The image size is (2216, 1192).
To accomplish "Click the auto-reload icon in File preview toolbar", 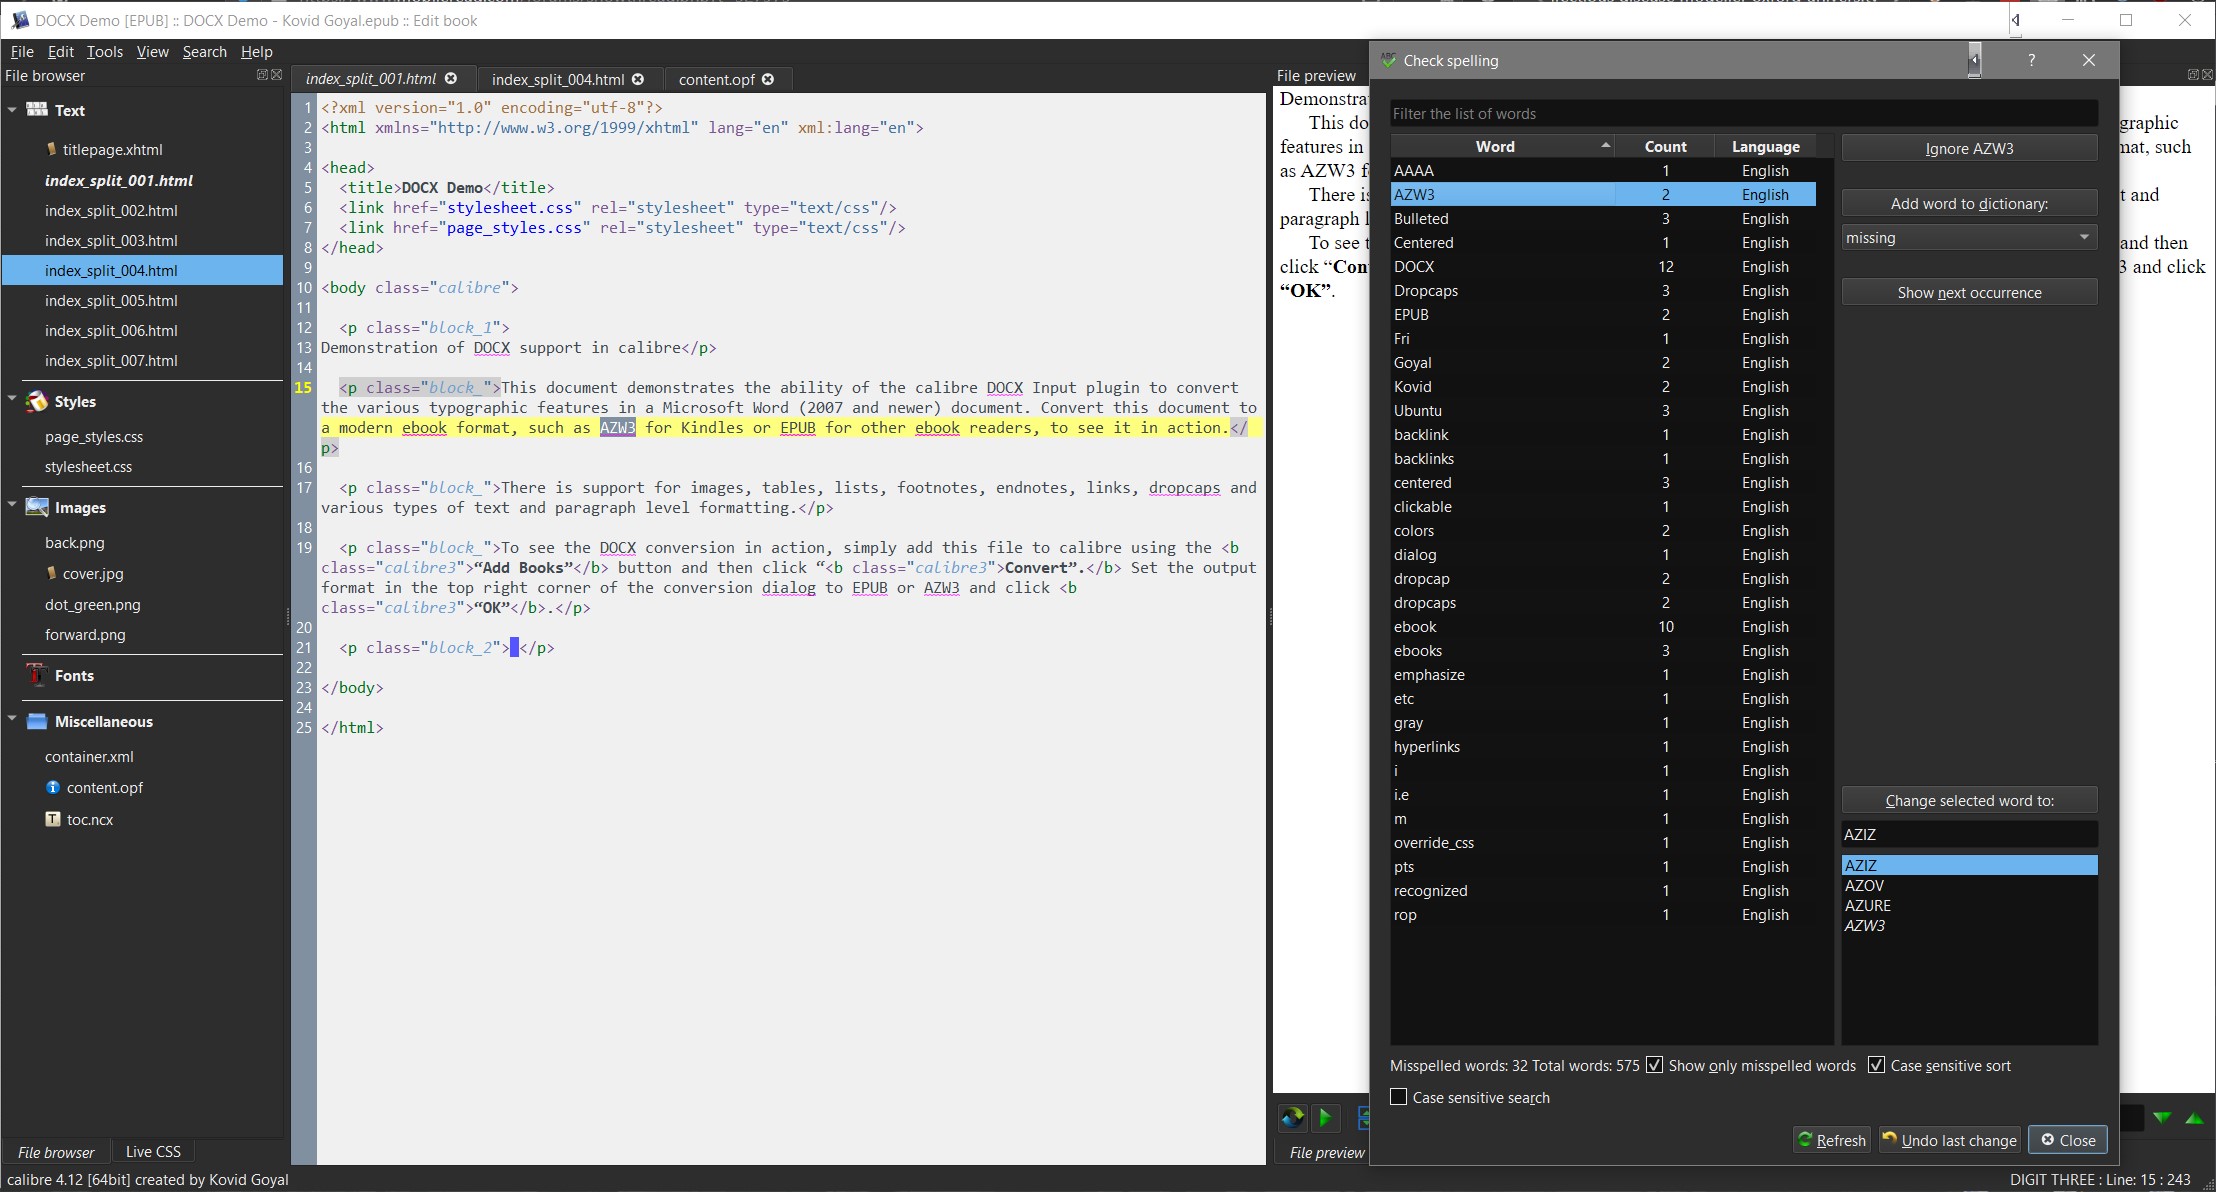I will point(1293,1117).
